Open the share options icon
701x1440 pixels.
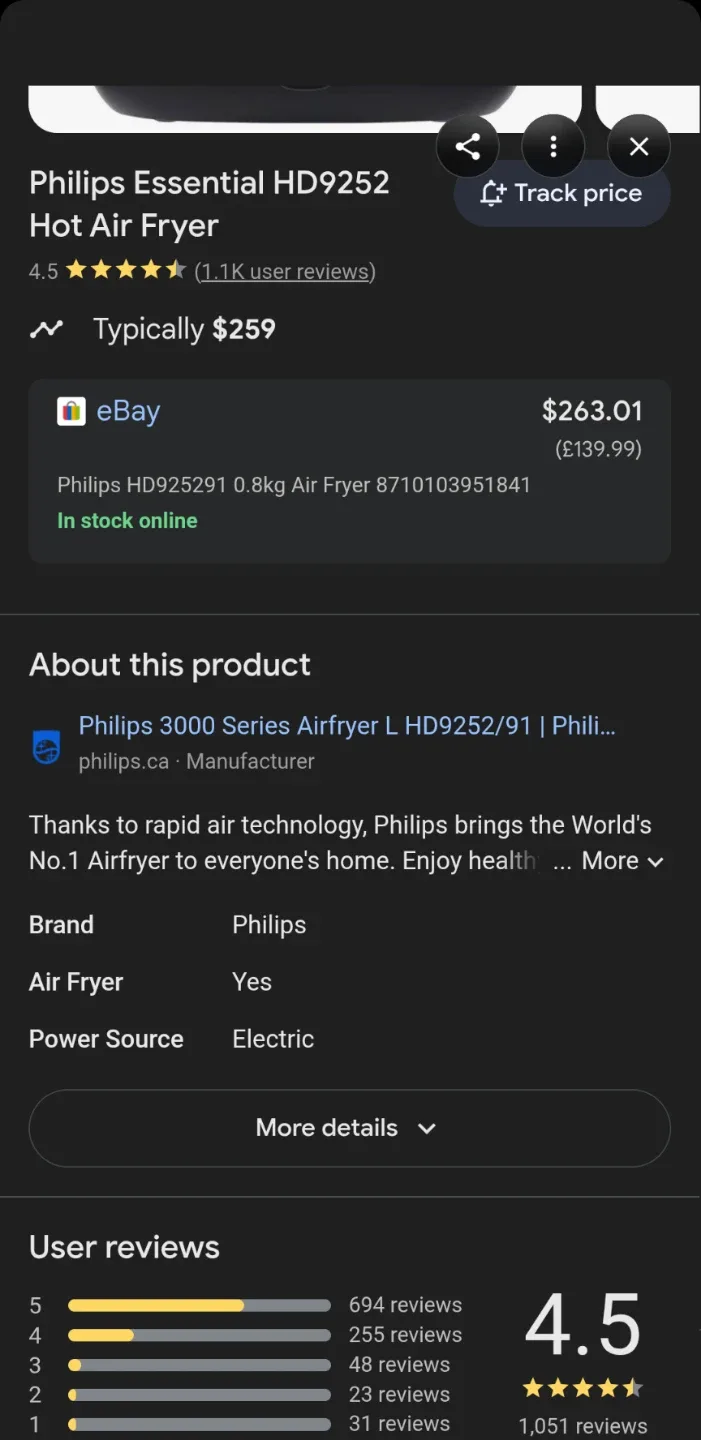click(468, 146)
